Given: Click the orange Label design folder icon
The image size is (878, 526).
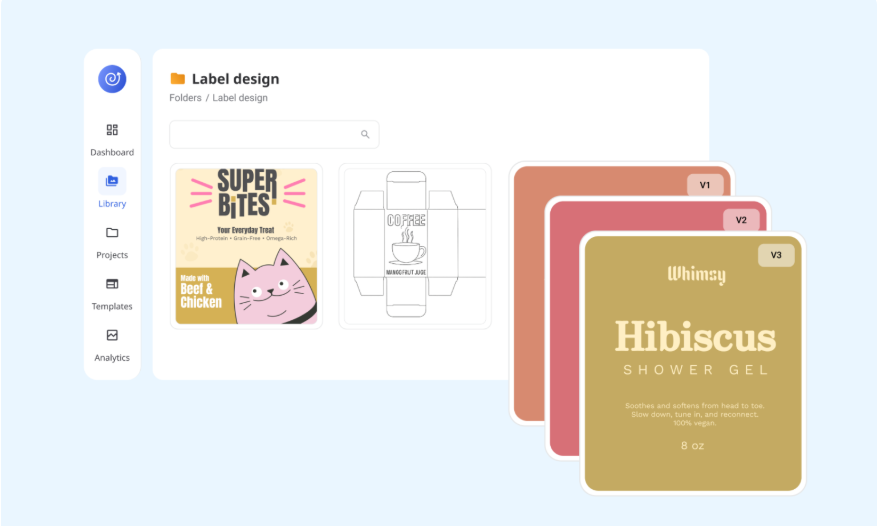Looking at the screenshot, I should click(178, 78).
